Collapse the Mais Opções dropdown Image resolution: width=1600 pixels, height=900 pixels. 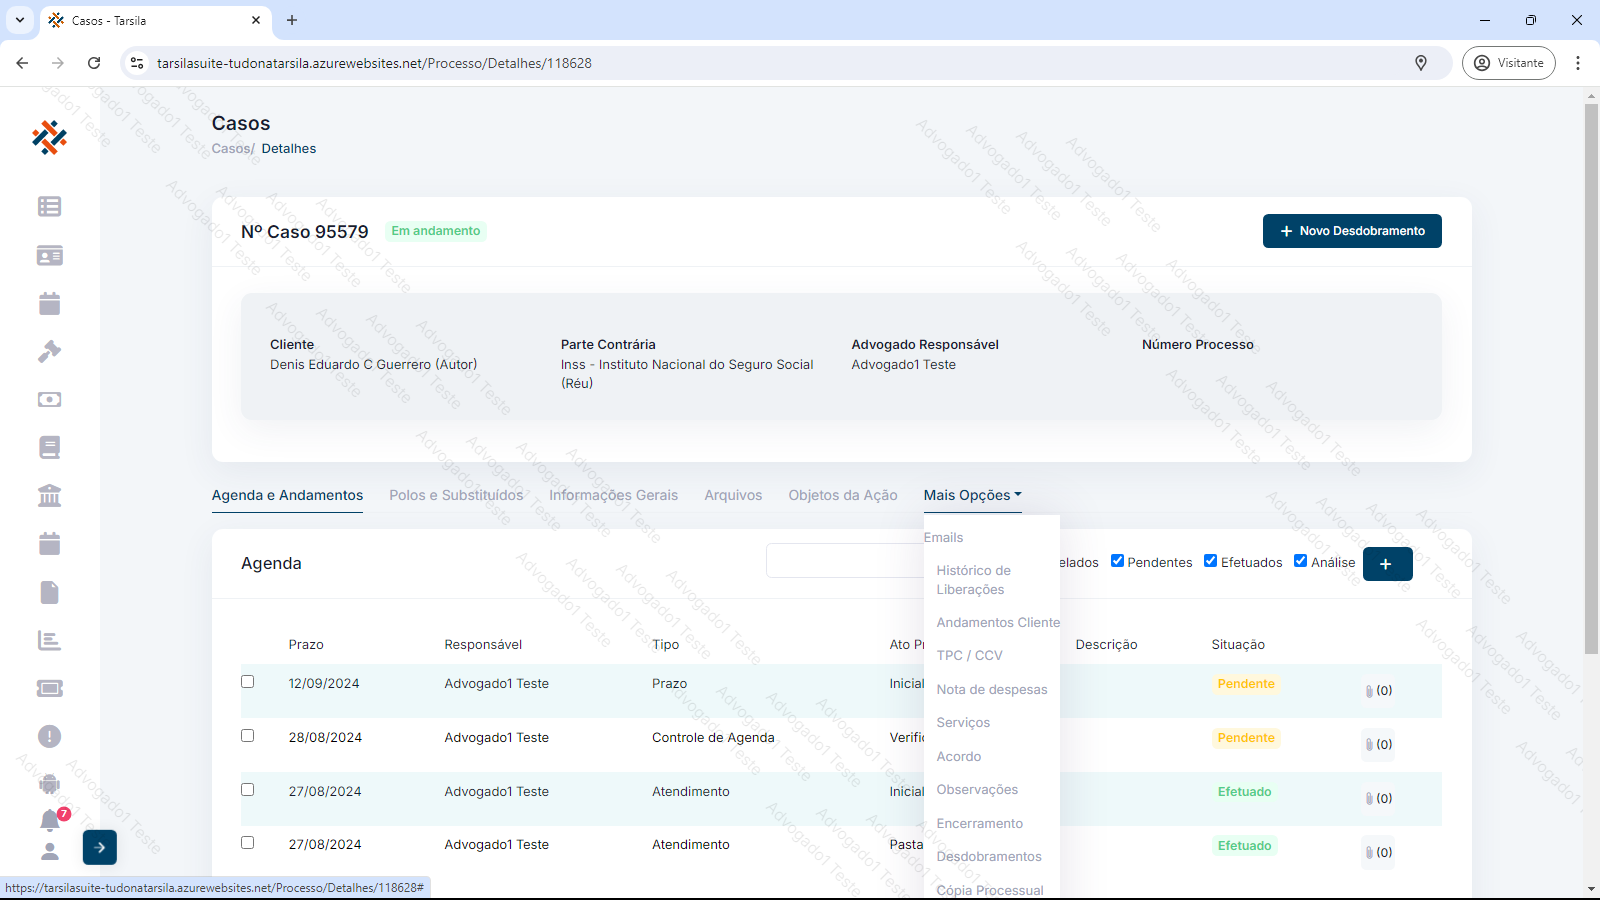coord(972,495)
